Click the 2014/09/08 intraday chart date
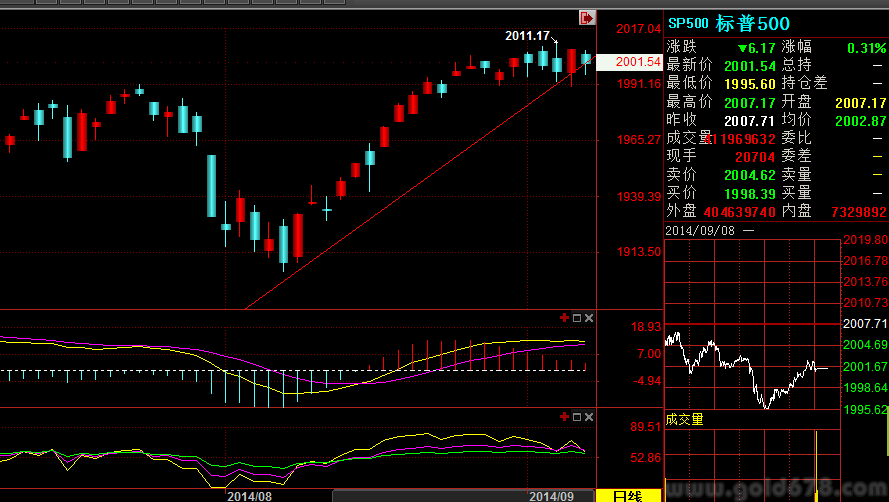Screen dimensions: 889x502 click(x=702, y=229)
